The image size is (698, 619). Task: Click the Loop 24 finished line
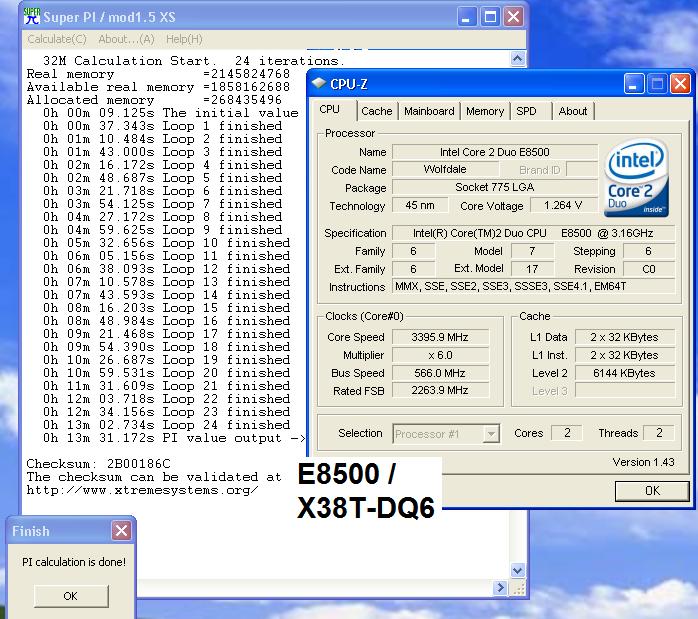tap(166, 425)
